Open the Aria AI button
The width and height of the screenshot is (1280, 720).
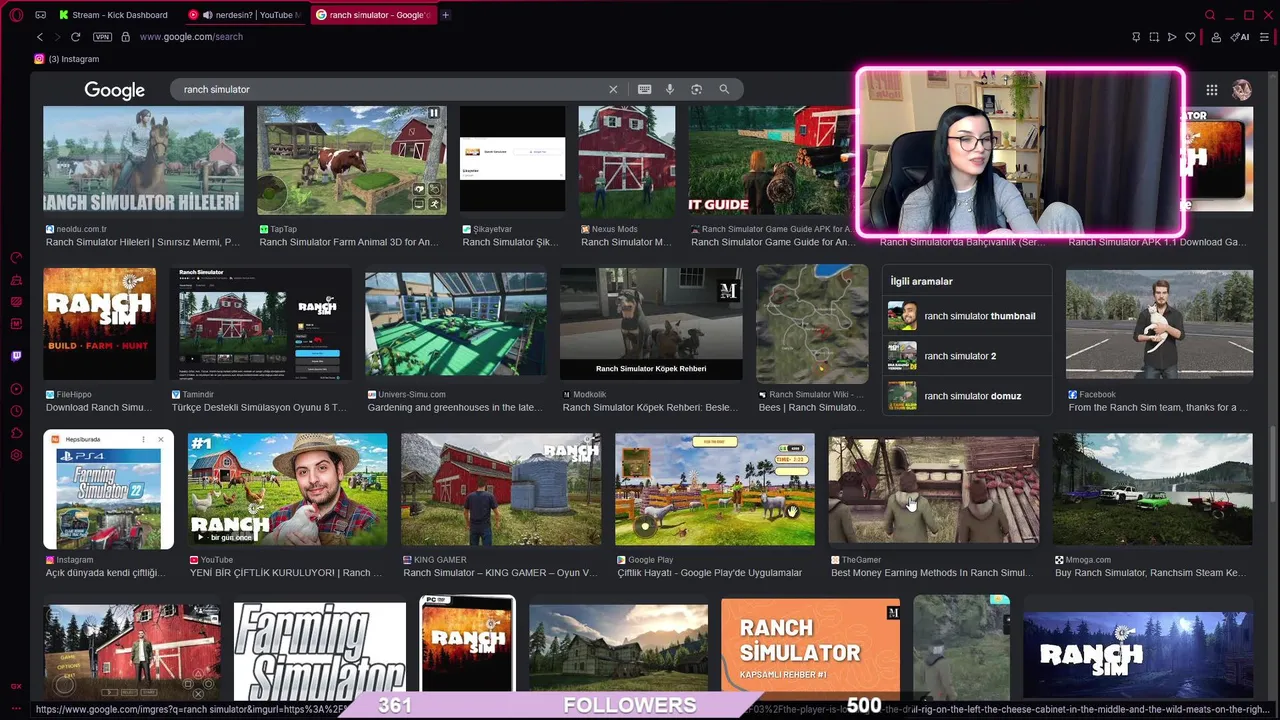[1240, 37]
